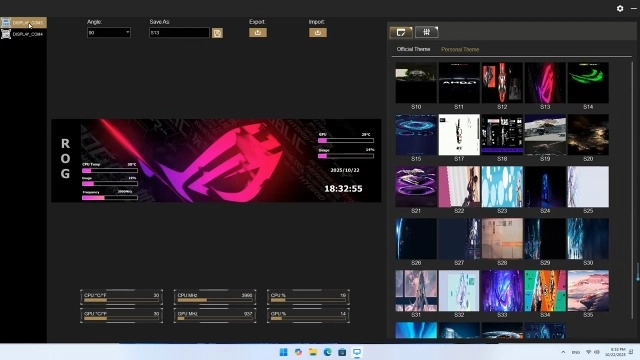The image size is (640, 360).
Task: Click the 18:32:55 clock in preview
Action: pos(343,189)
